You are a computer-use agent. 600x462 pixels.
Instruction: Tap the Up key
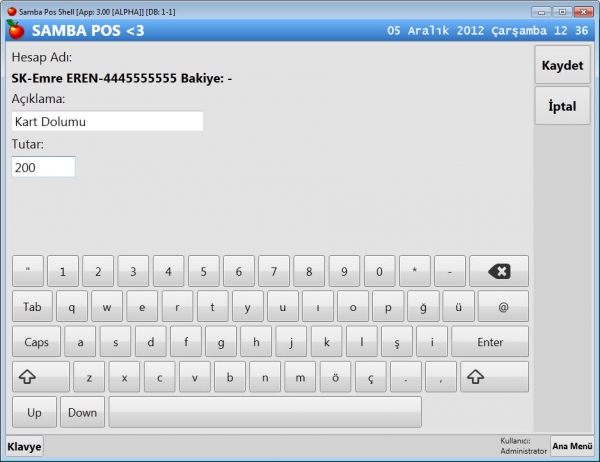pos(34,412)
